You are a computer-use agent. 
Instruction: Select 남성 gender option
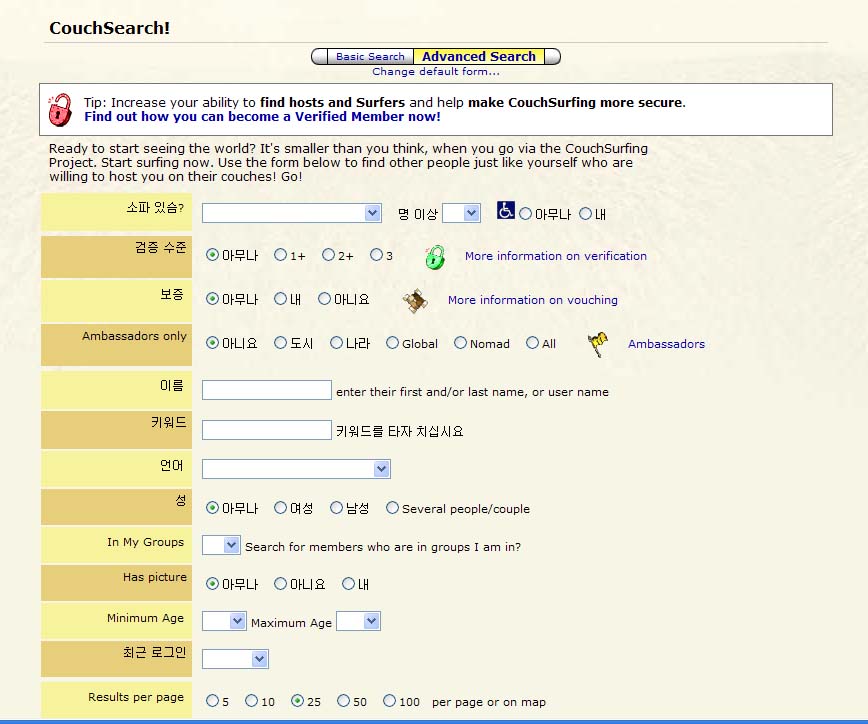(x=337, y=508)
